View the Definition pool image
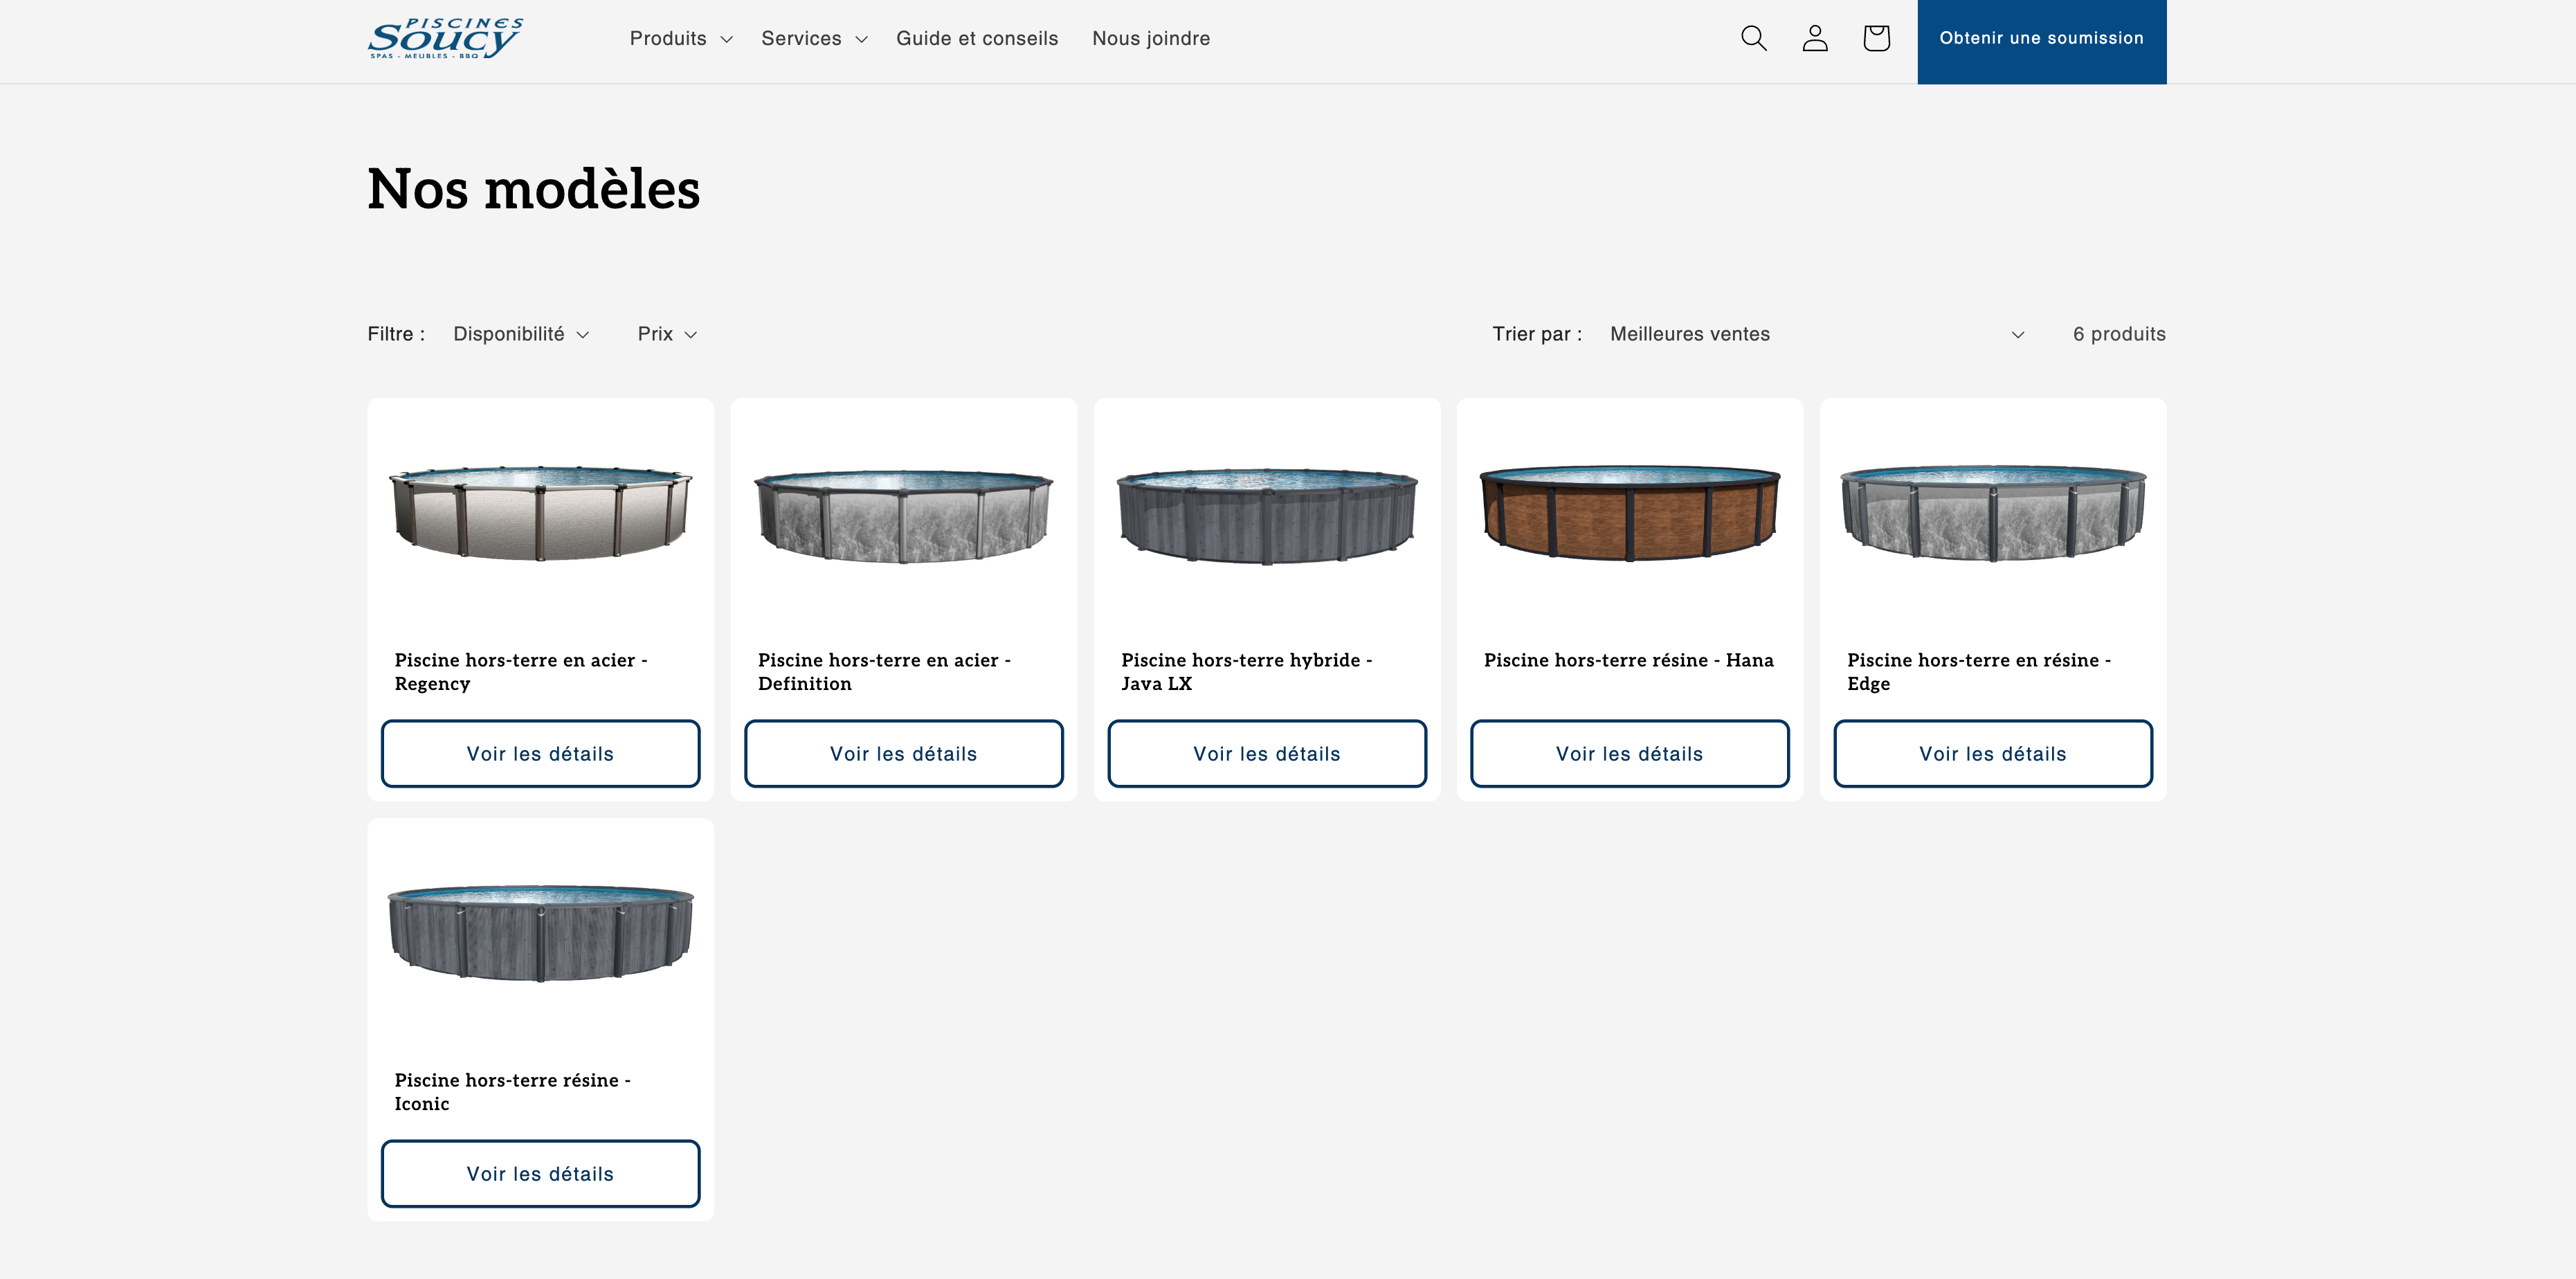Screen dimensions: 2576x1279 point(903,516)
